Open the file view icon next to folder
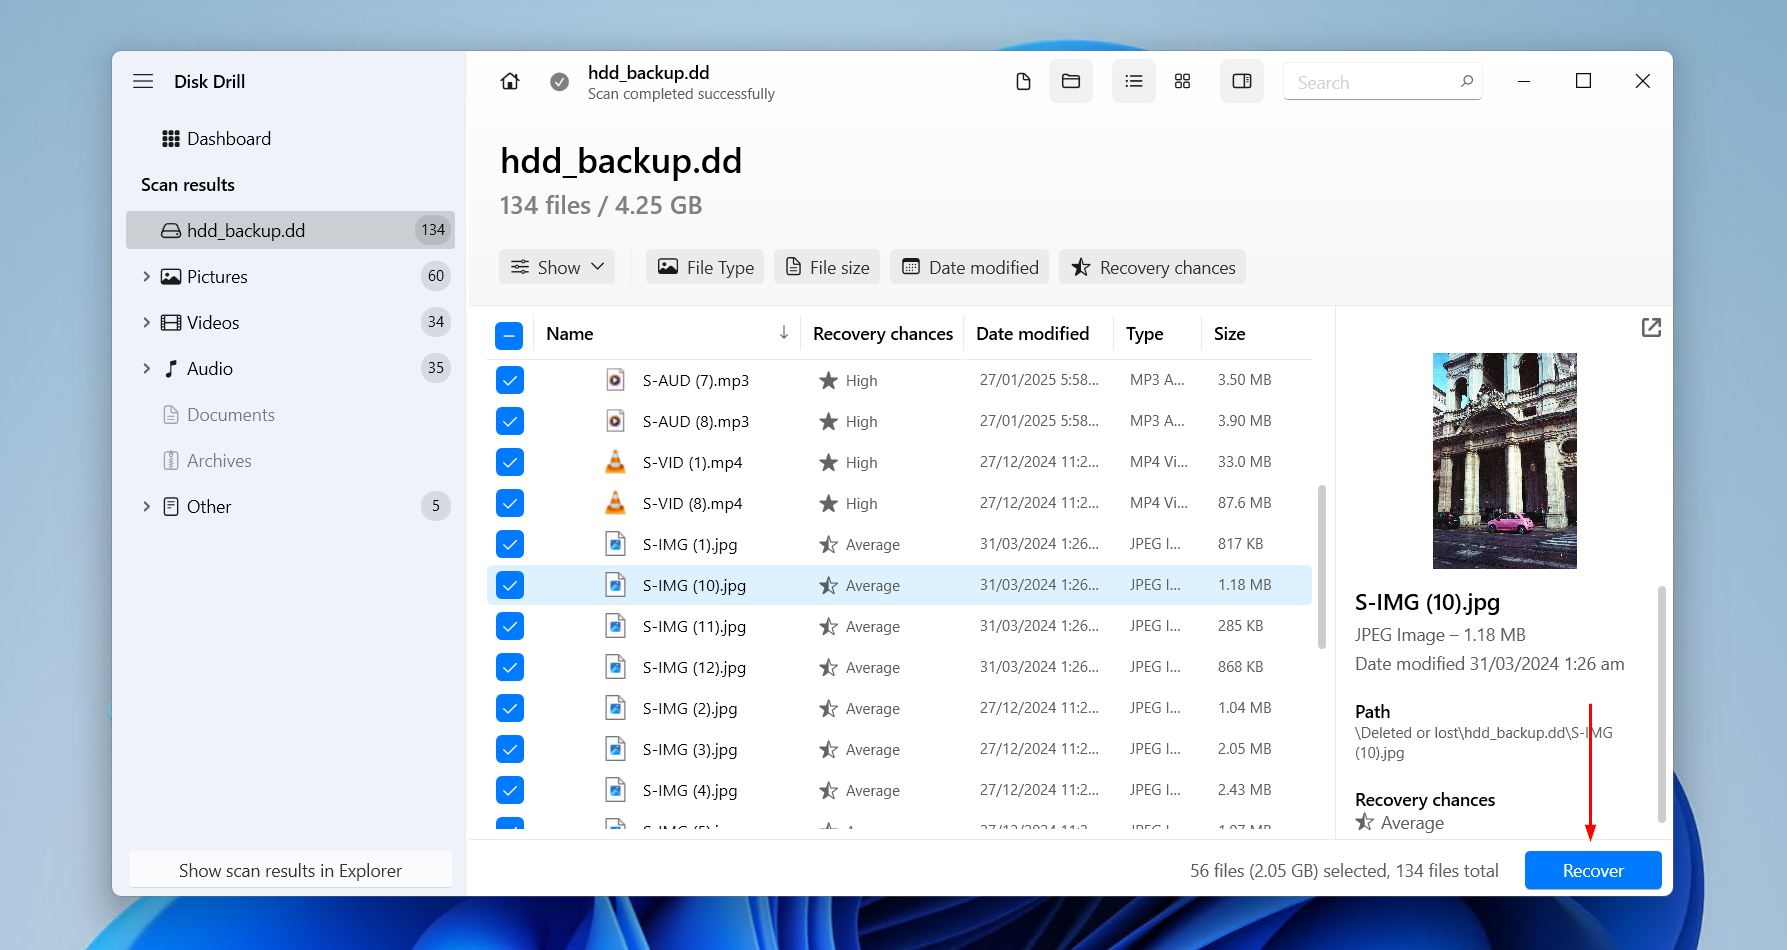1787x950 pixels. tap(1022, 81)
